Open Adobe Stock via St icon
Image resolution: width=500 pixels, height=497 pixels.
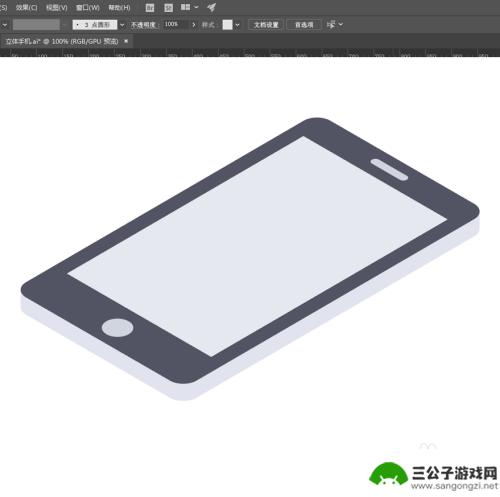(168, 7)
